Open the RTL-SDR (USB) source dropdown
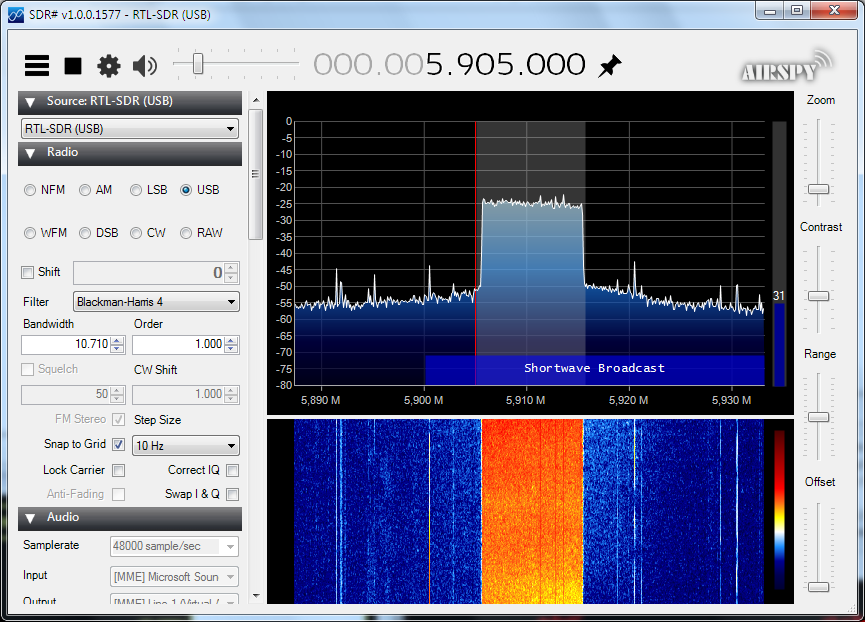The height and width of the screenshot is (622, 865). [x=130, y=129]
